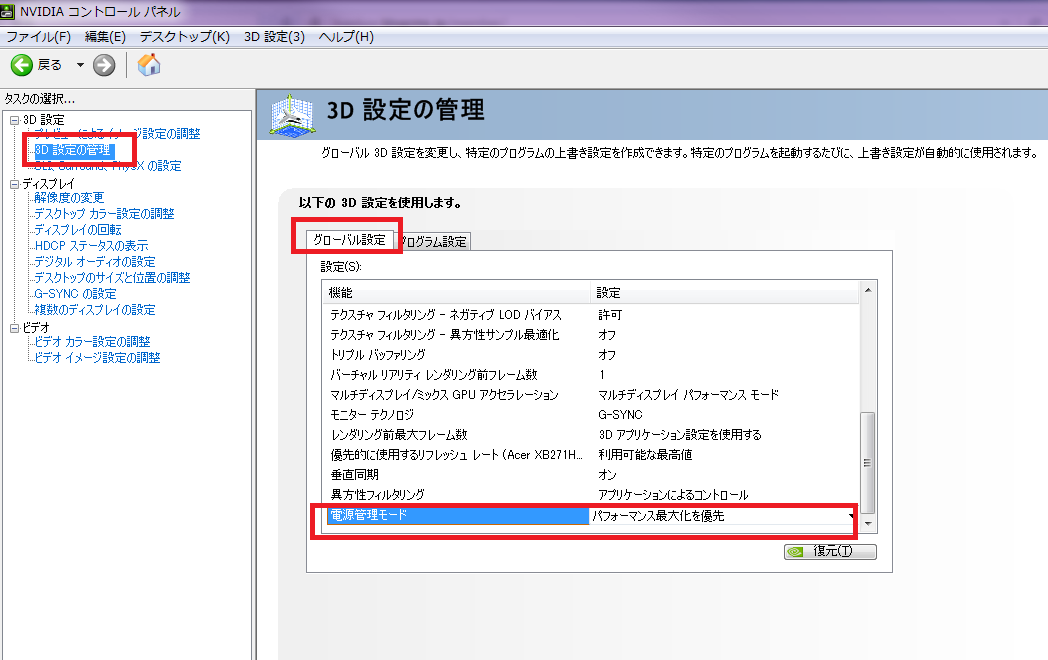Select the 異方性サンプル最適化 row
1048x660 pixels.
click(592, 335)
